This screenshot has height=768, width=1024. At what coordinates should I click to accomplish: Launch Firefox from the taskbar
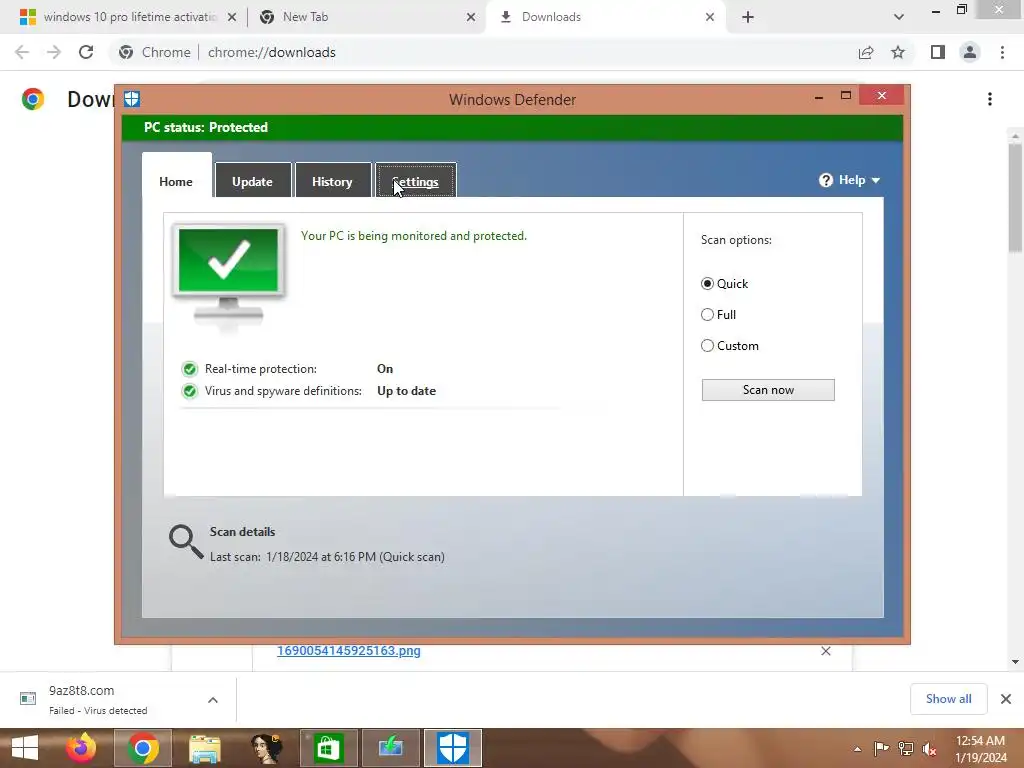coord(81,748)
